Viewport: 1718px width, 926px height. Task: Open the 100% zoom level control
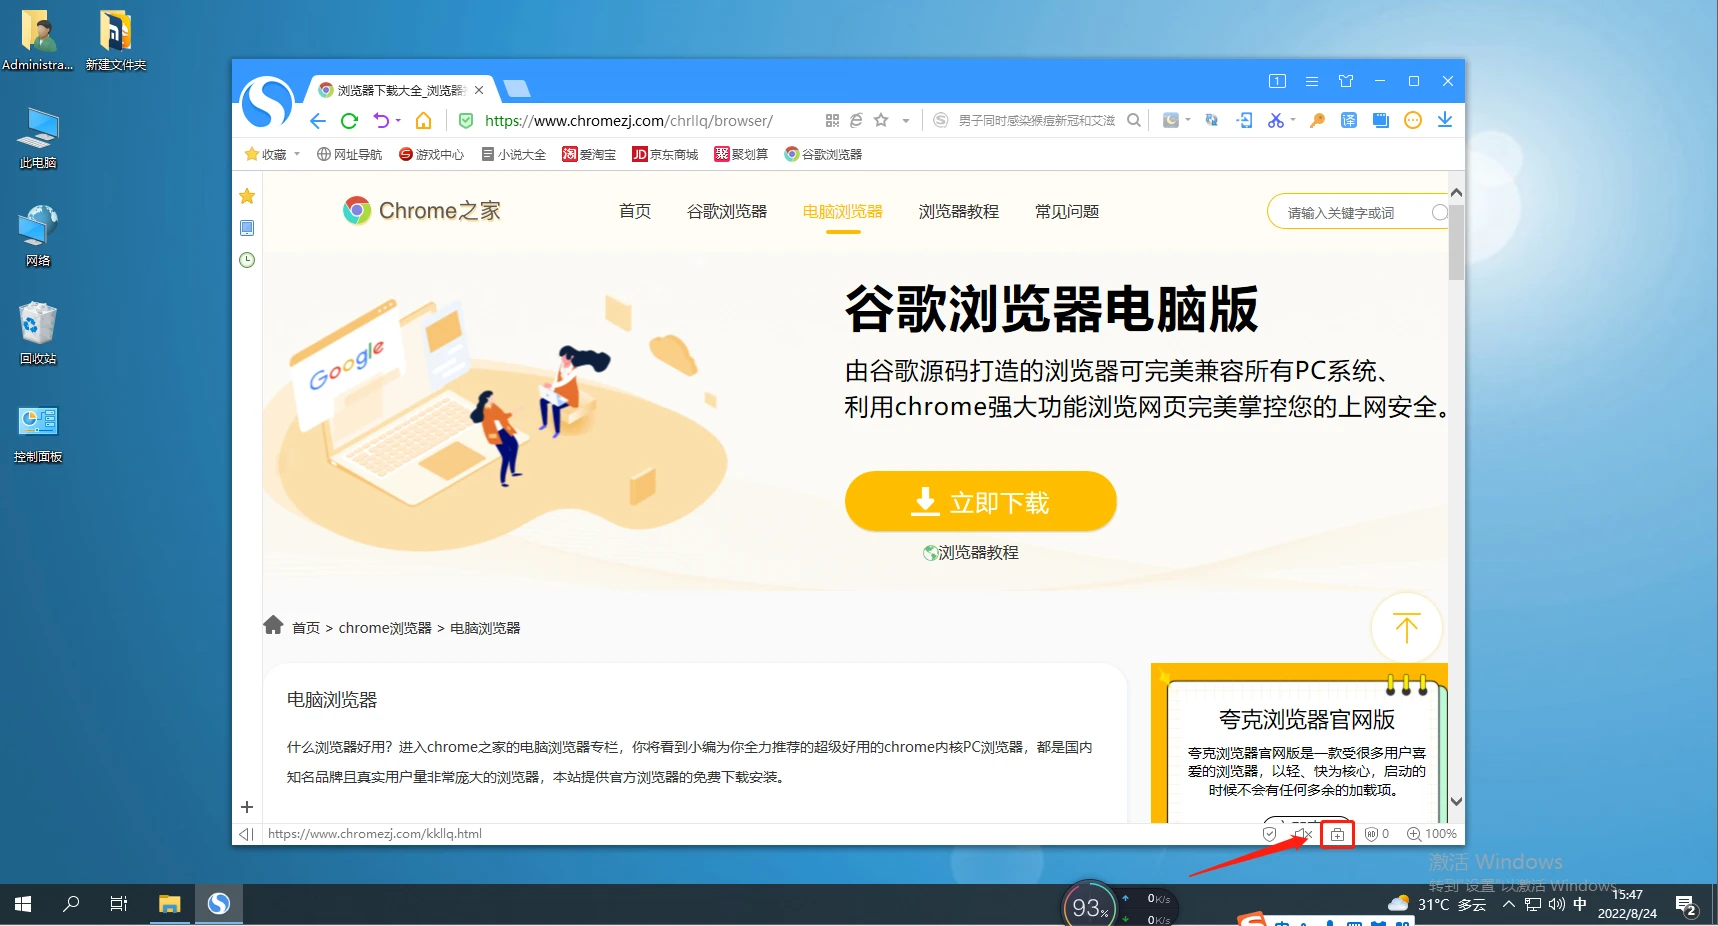coord(1431,834)
